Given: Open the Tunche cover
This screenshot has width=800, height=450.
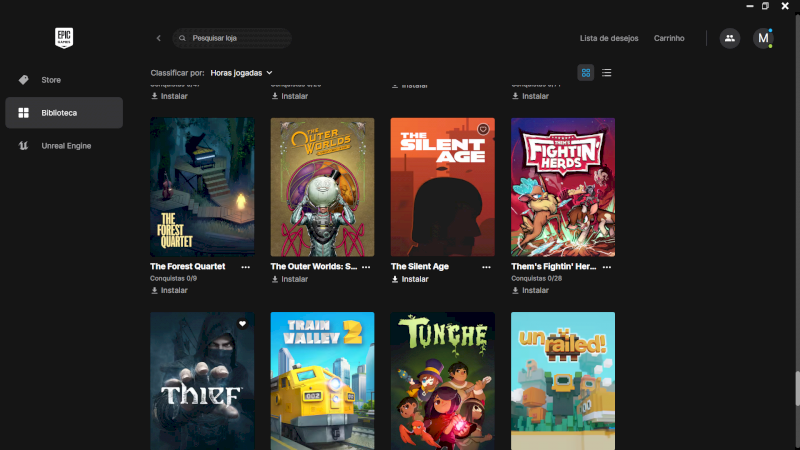Looking at the screenshot, I should 442,381.
